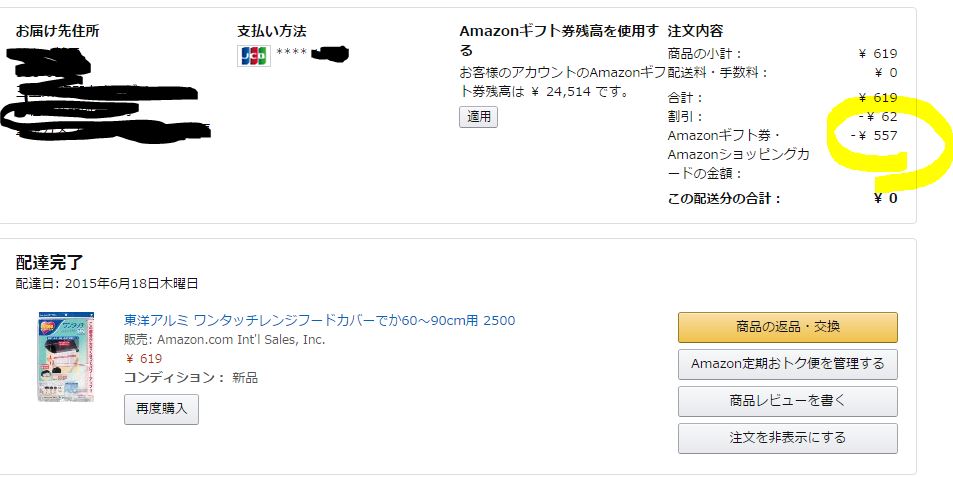Buy the item again with 再度購入
Screen dimensions: 953x477
(161, 409)
